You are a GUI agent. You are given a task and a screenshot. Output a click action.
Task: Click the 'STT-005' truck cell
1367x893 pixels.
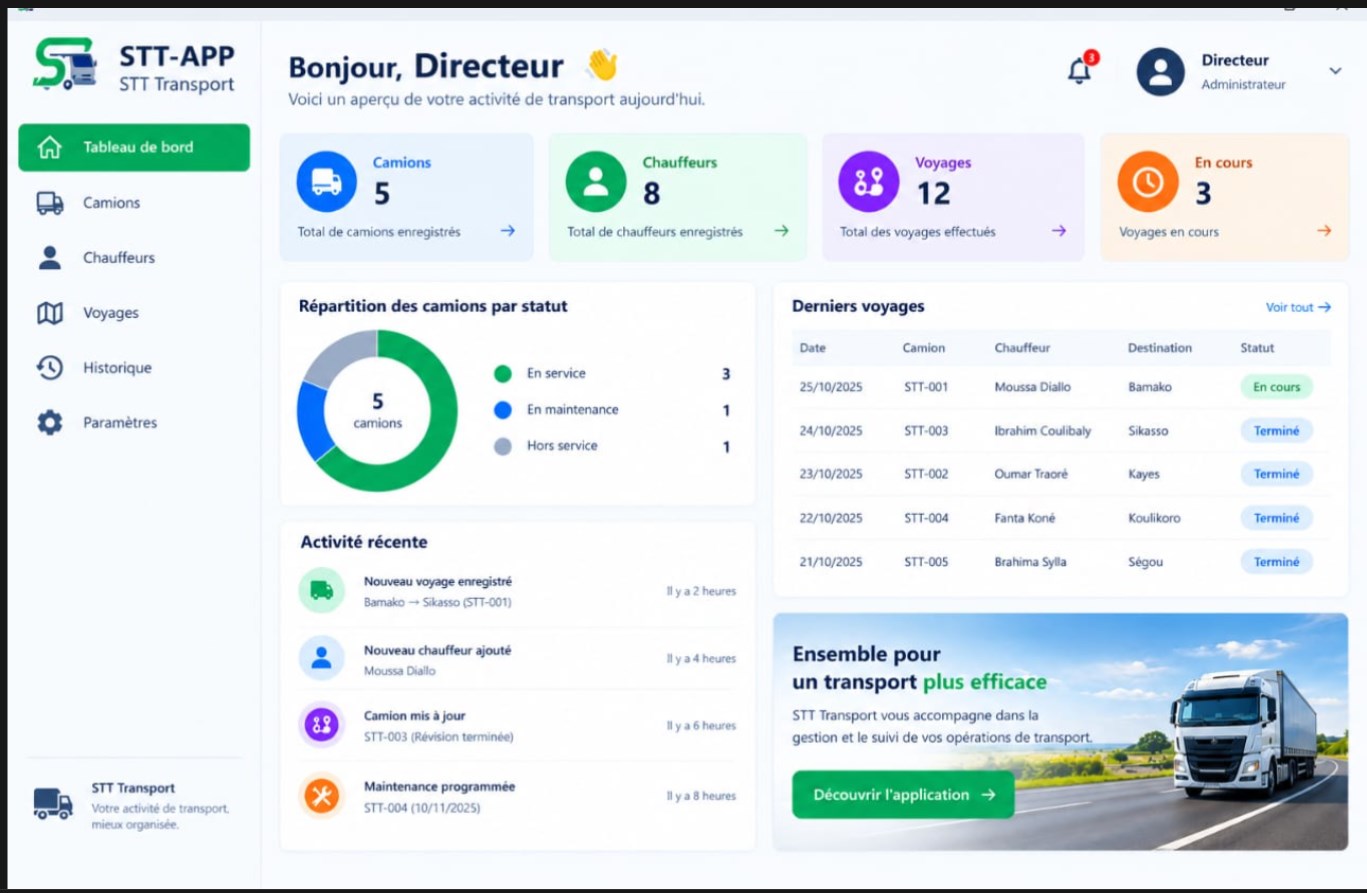pos(926,562)
